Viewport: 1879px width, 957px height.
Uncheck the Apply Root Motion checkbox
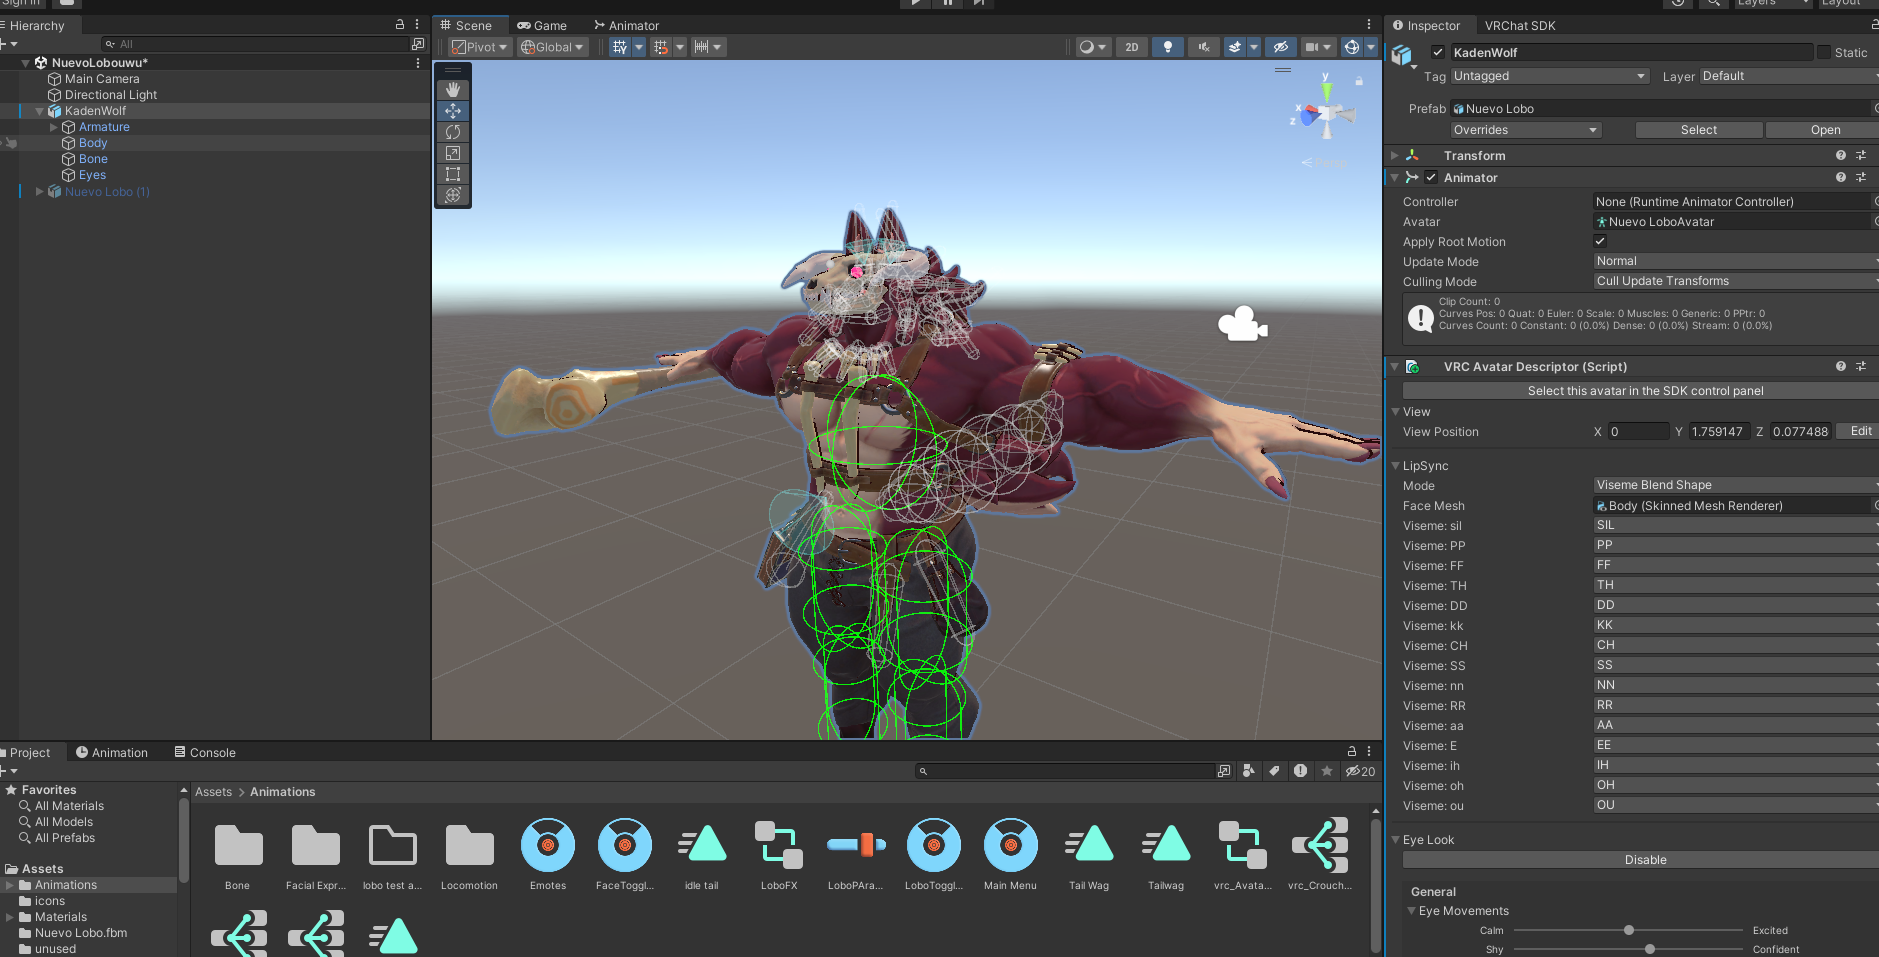[1600, 241]
